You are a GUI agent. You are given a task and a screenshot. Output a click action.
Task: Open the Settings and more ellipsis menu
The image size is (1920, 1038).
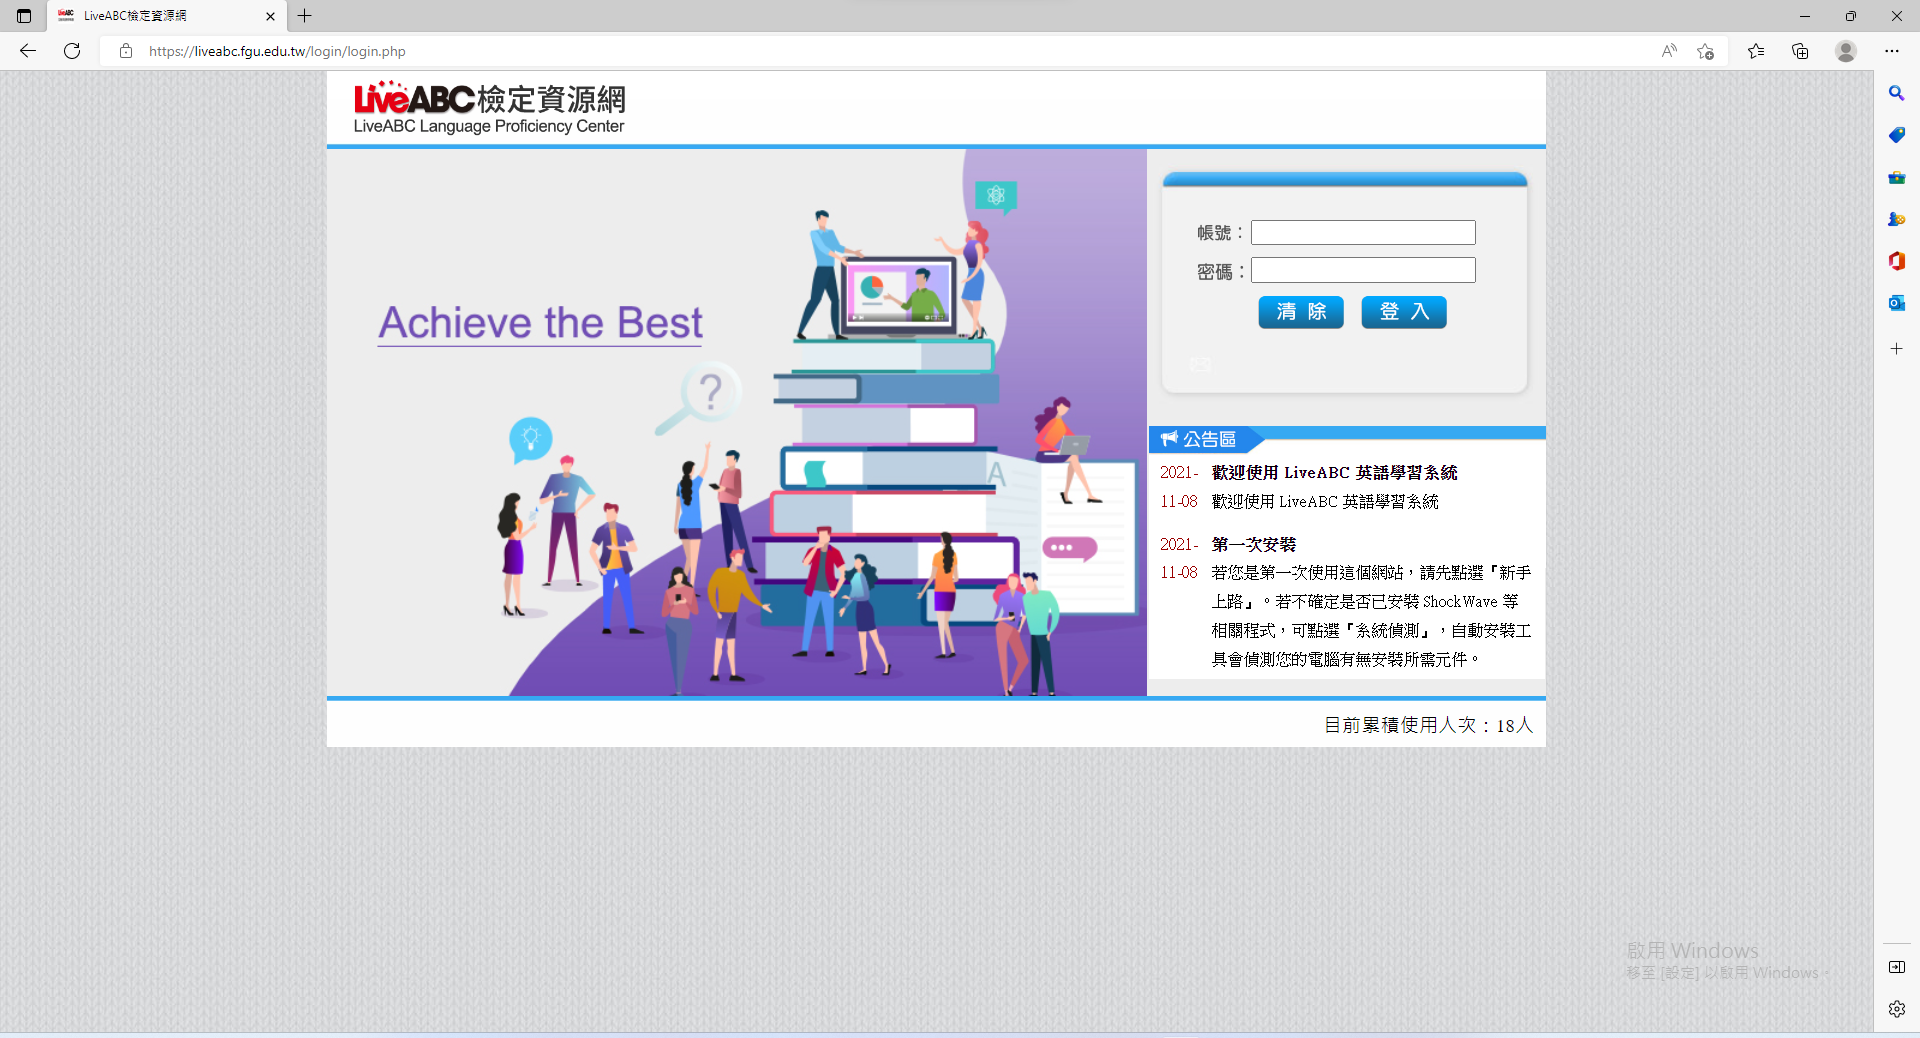1892,51
